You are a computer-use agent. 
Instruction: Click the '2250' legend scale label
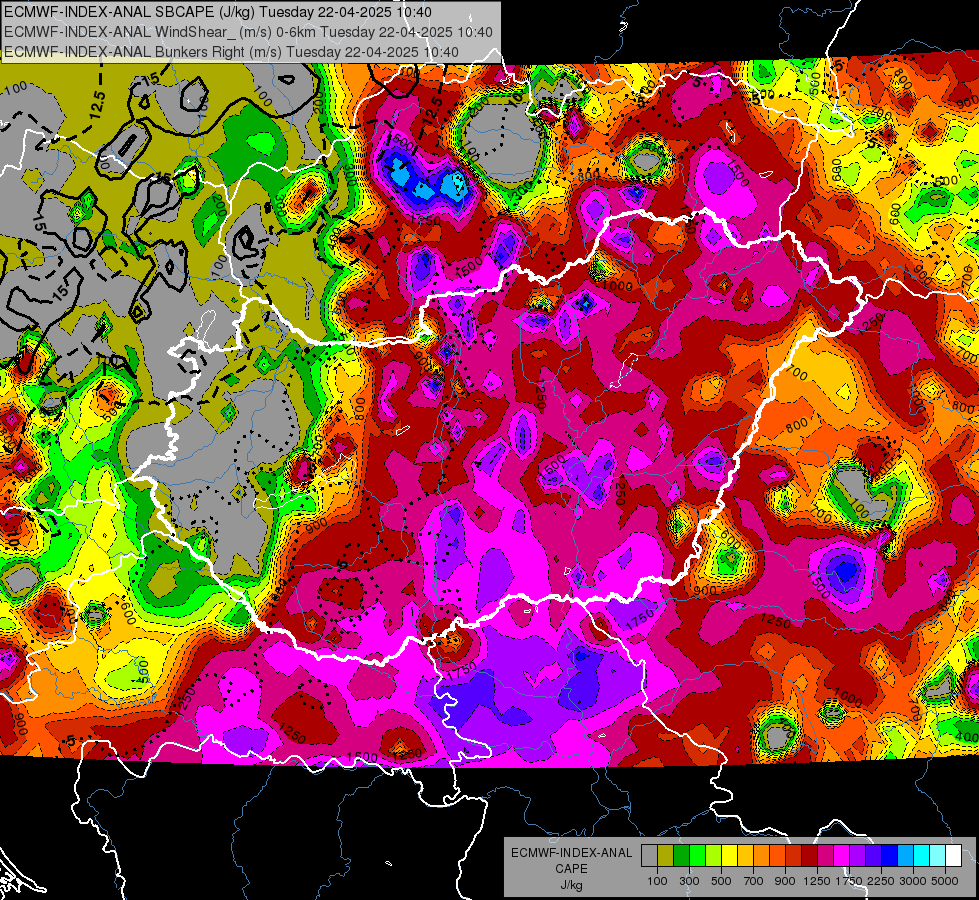click(881, 881)
